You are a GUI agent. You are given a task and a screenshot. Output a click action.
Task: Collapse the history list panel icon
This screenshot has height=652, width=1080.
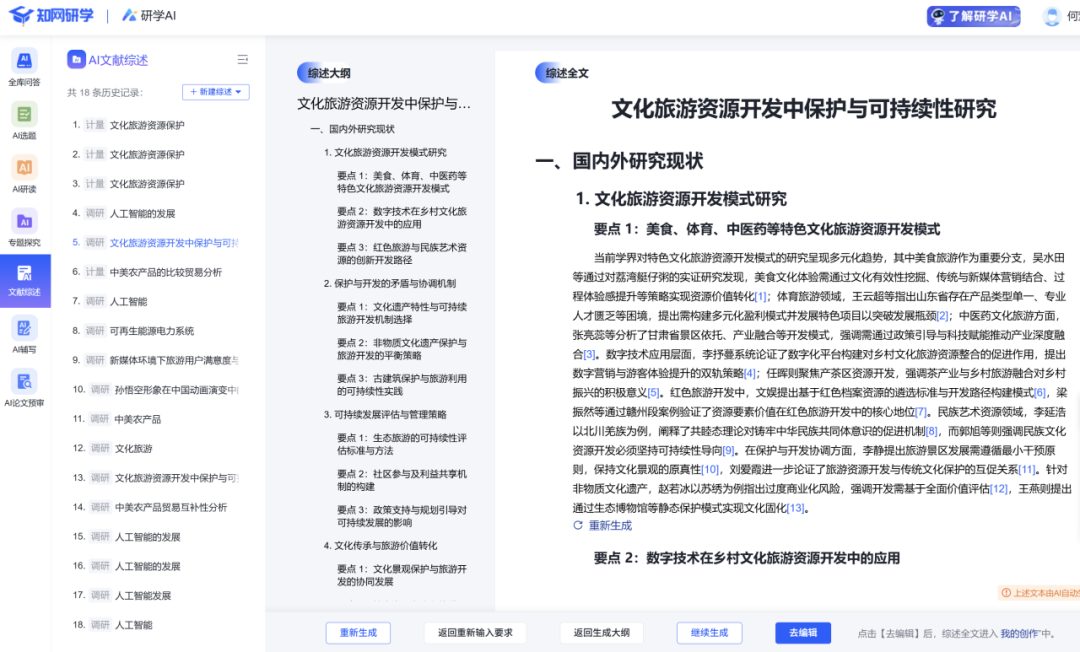tap(242, 60)
